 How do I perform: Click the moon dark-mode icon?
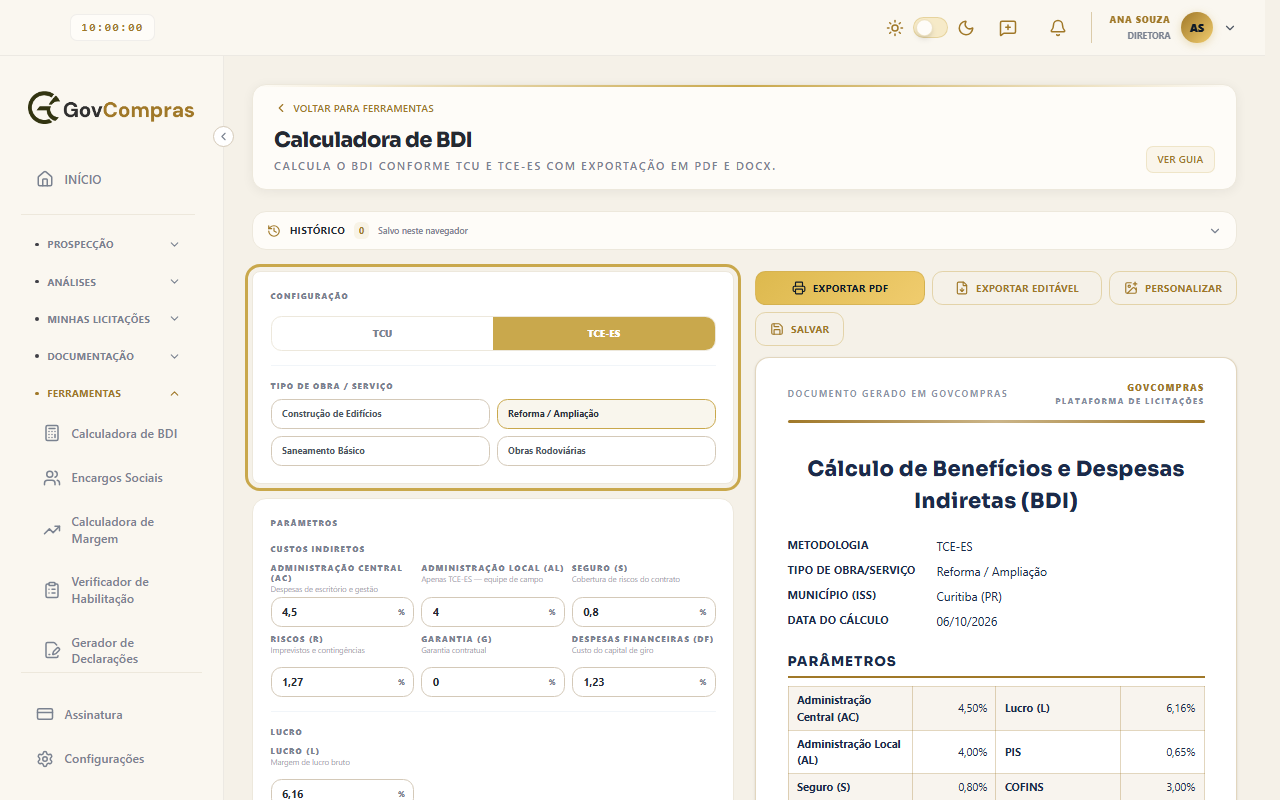click(x=966, y=28)
